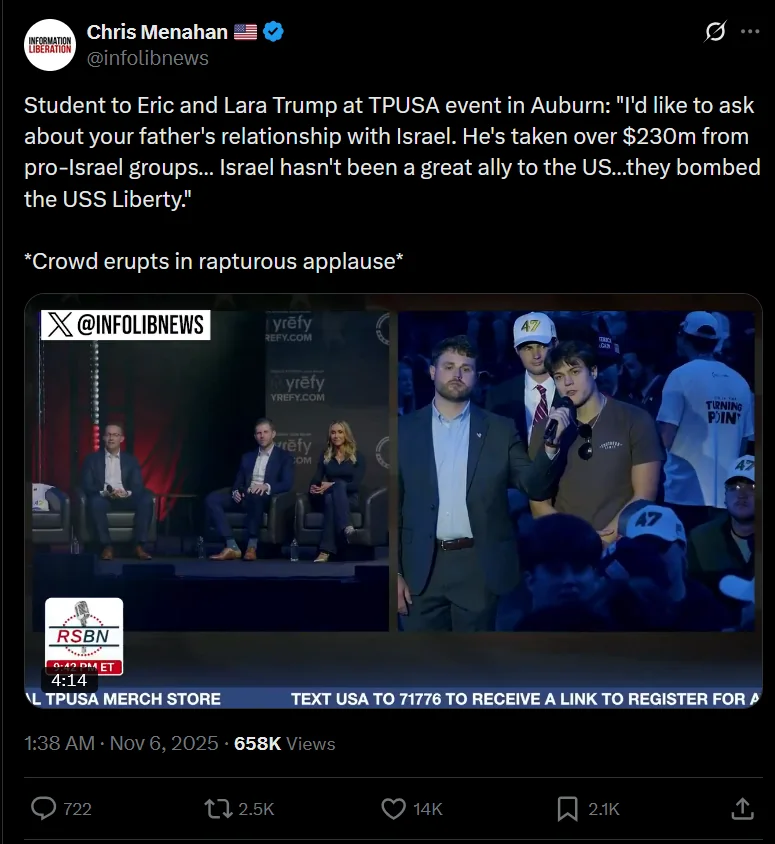
Task: Click the blue verified checkmark badge
Action: click(x=273, y=32)
